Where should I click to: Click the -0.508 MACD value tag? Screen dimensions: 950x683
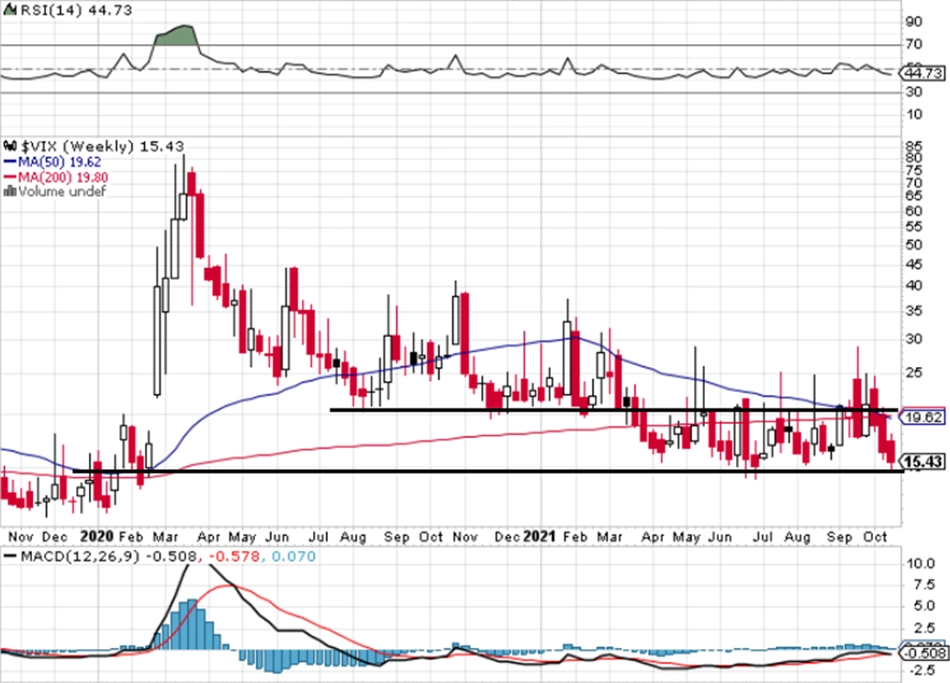click(x=923, y=653)
